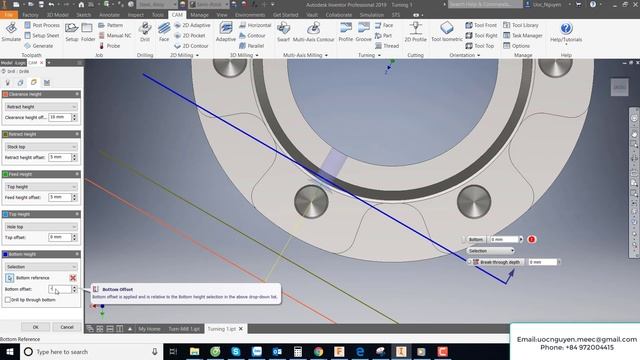Open the Sketch ribbon tab
The image size is (640, 360).
(x=84, y=15)
